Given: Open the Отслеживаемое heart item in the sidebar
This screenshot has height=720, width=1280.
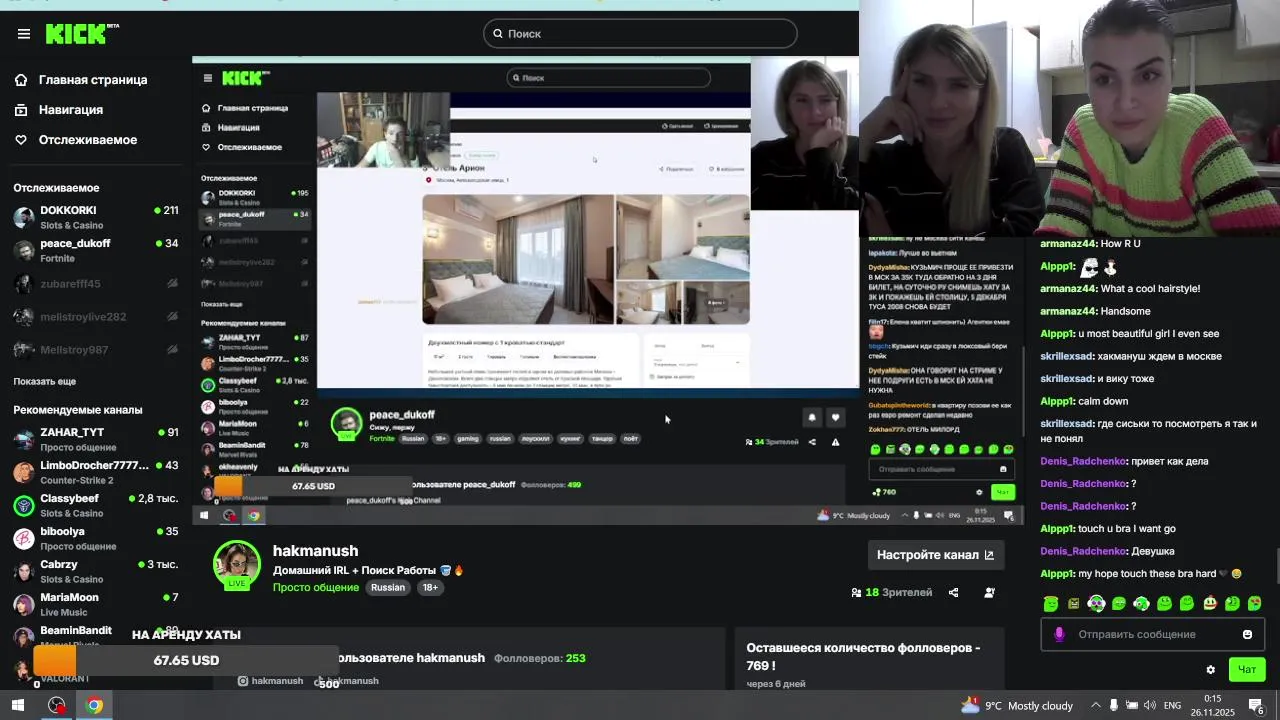Looking at the screenshot, I should pyautogui.click(x=76, y=140).
